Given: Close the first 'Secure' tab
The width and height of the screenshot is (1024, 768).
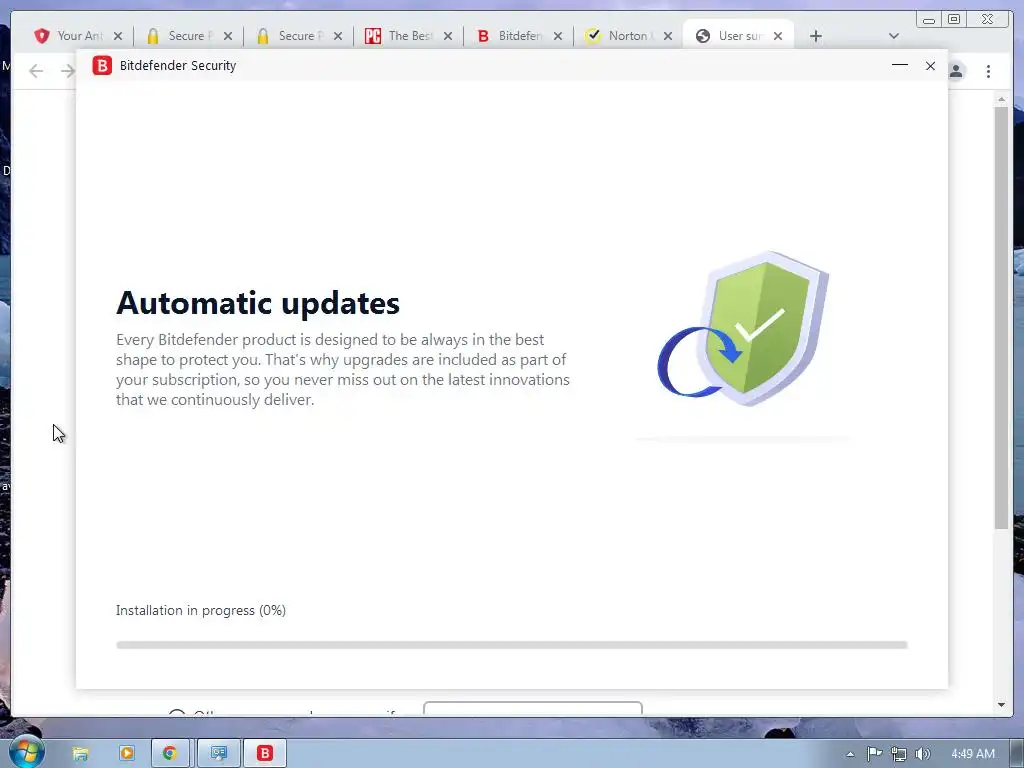Looking at the screenshot, I should 227,36.
